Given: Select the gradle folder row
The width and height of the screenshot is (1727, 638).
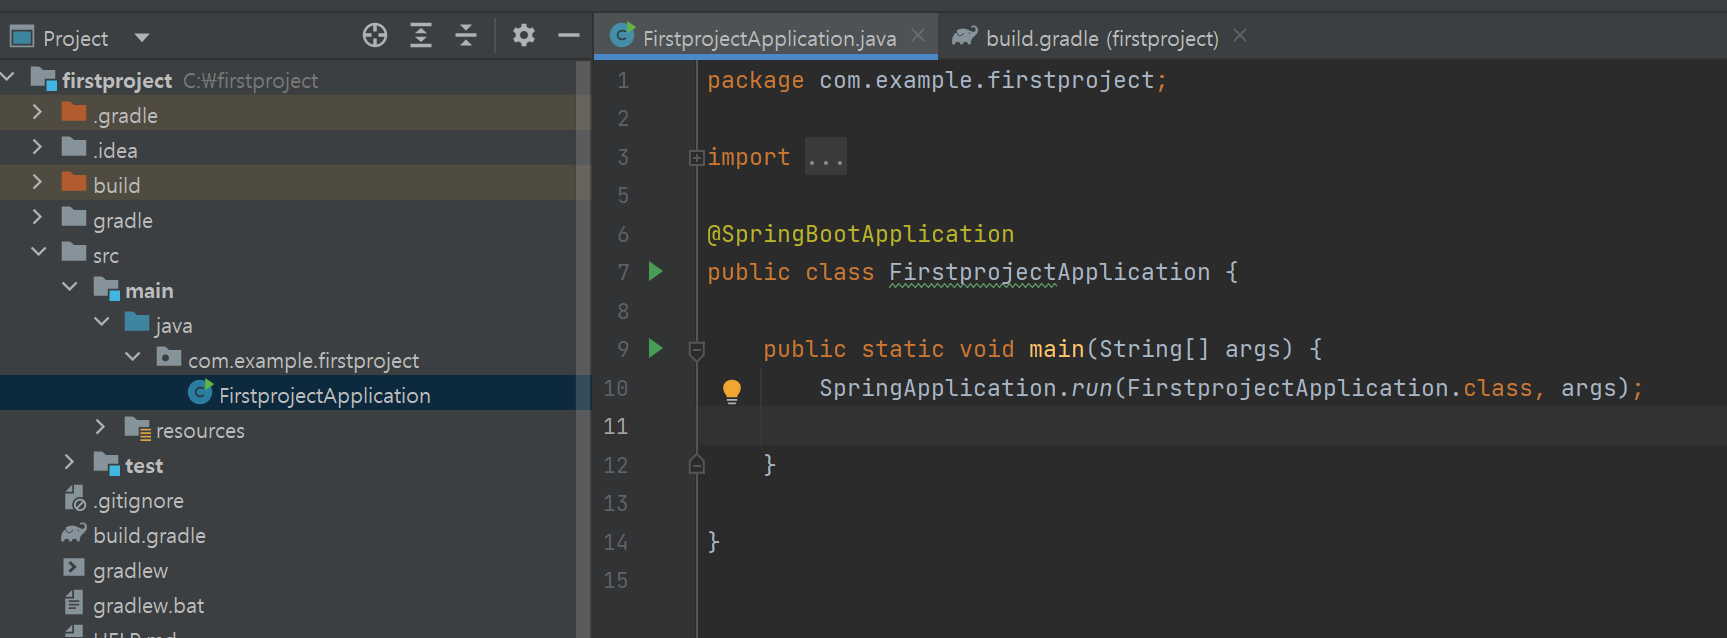Looking at the screenshot, I should (x=288, y=218).
